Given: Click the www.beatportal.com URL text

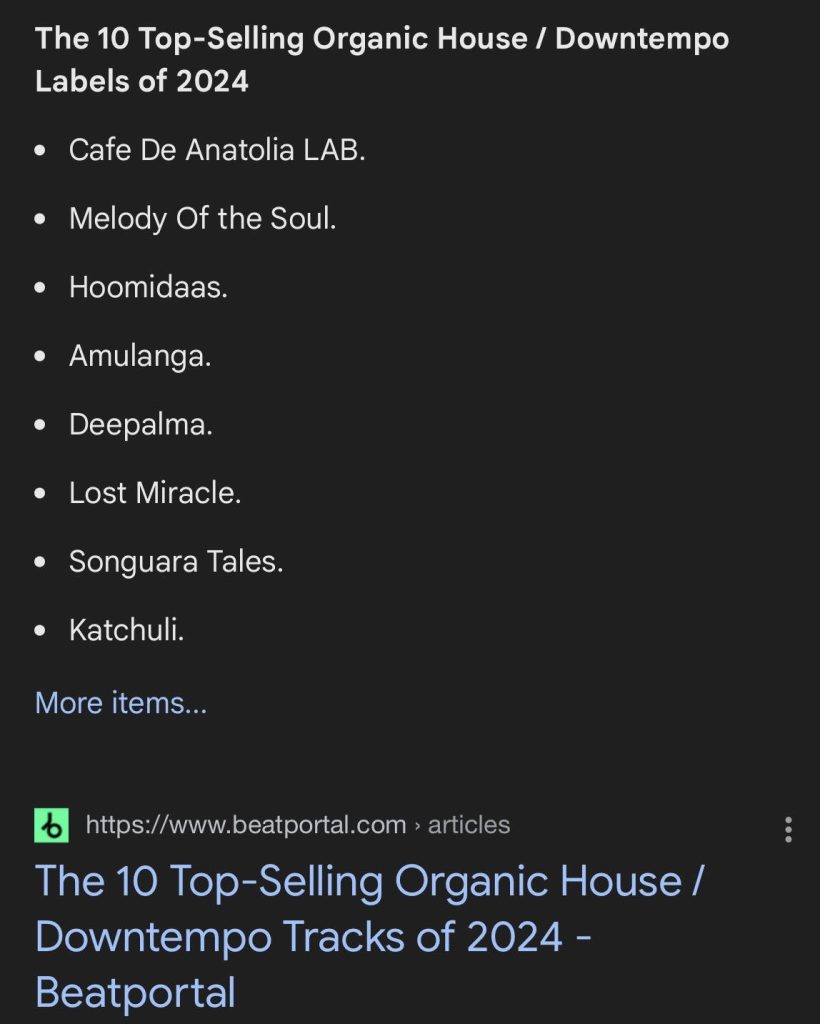Looking at the screenshot, I should pyautogui.click(x=246, y=825).
